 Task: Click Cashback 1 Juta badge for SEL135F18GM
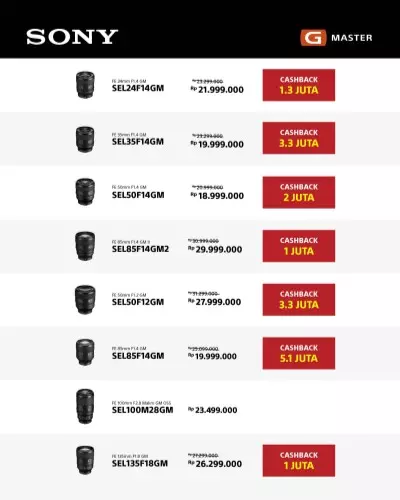299,461
